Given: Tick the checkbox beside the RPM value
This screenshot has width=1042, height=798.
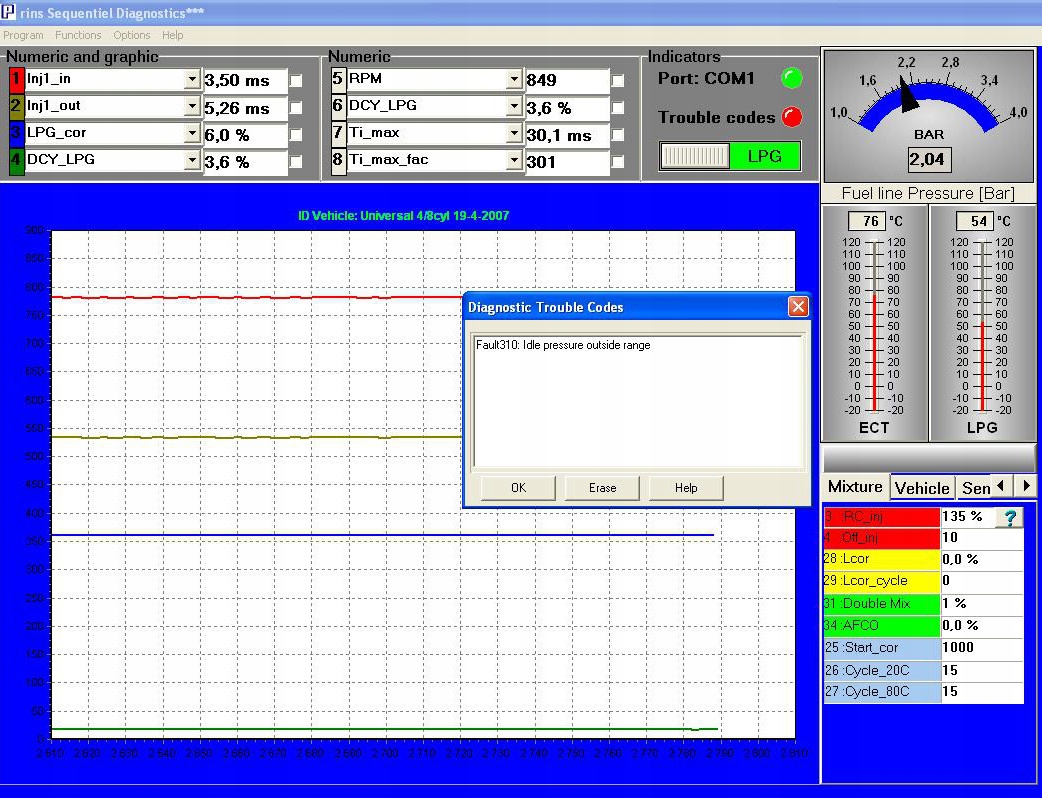Looking at the screenshot, I should click(x=618, y=80).
